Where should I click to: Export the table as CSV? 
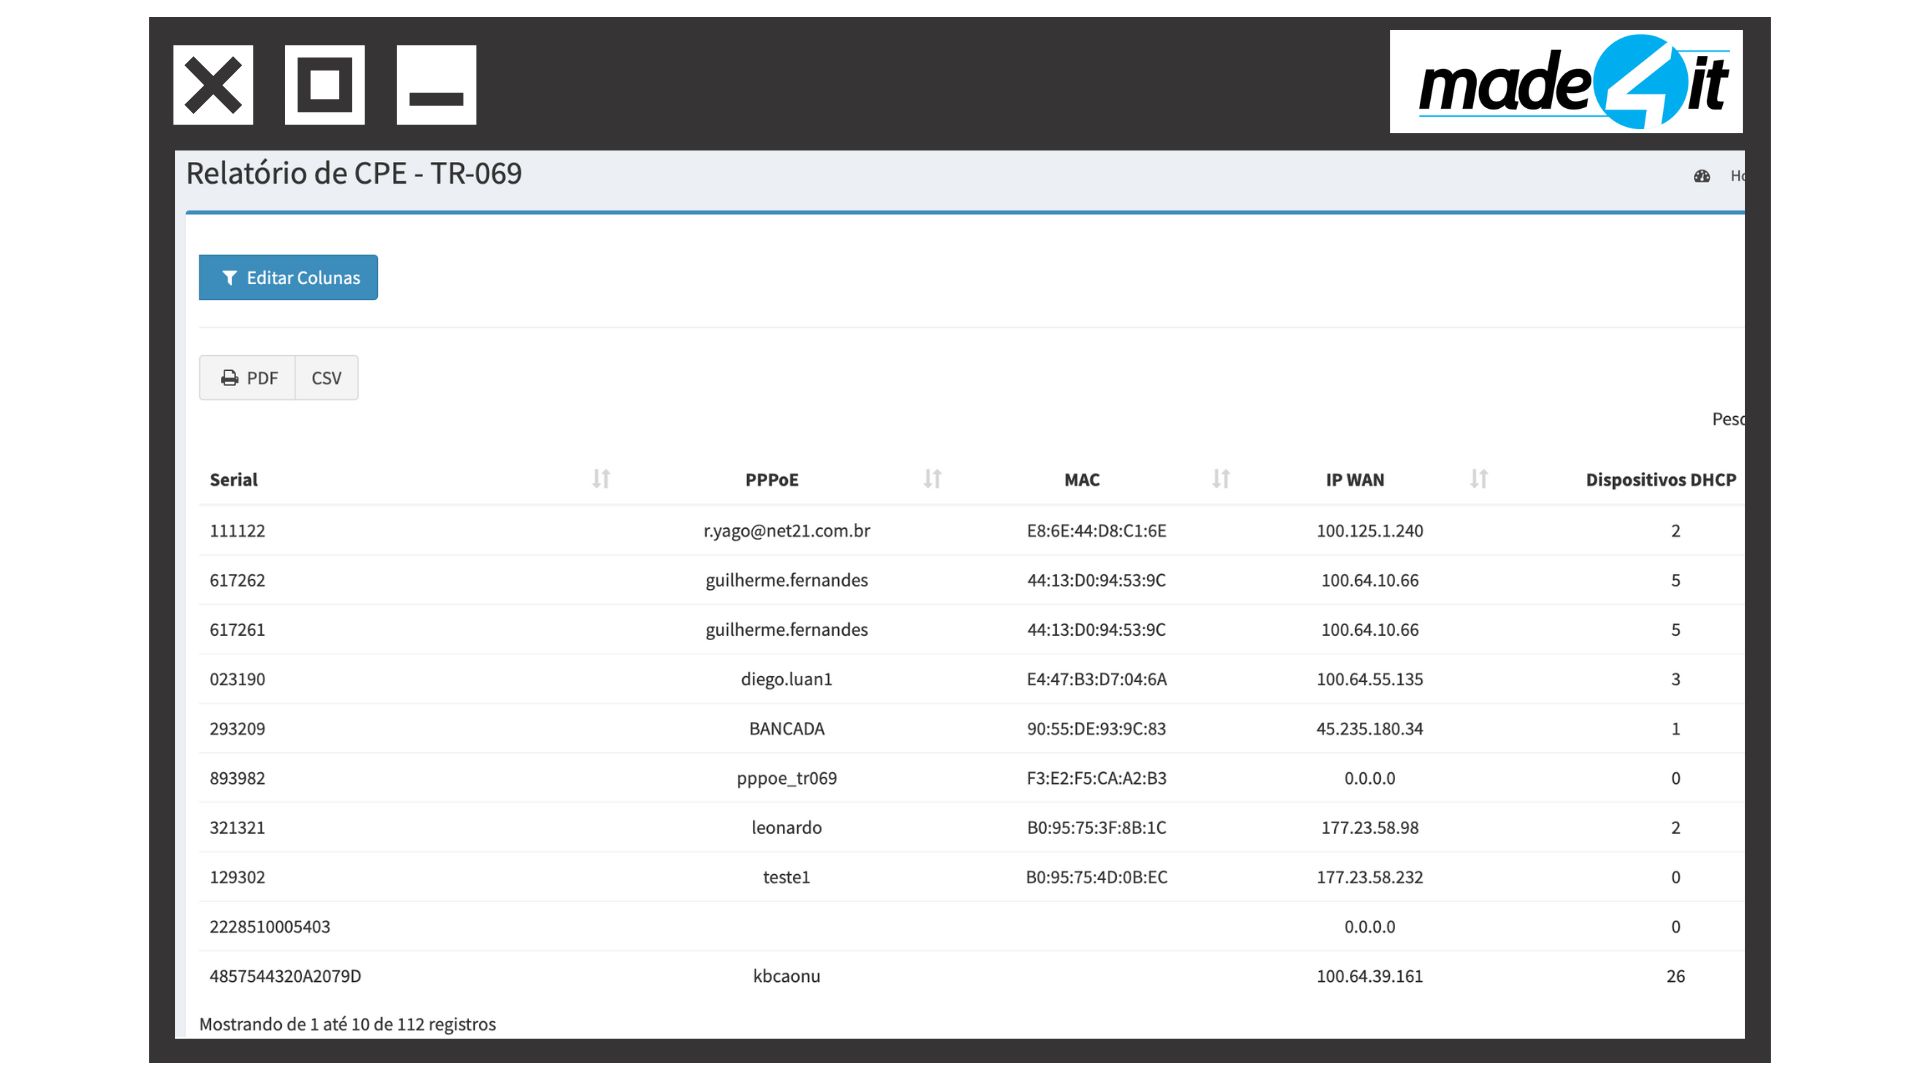(326, 378)
